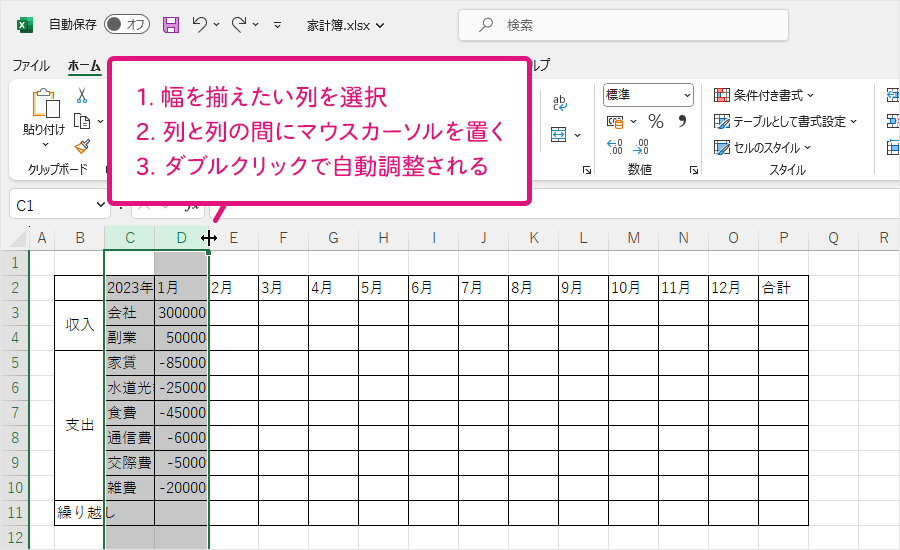Click in the 検索 search box
The height and width of the screenshot is (550, 900).
(x=623, y=25)
